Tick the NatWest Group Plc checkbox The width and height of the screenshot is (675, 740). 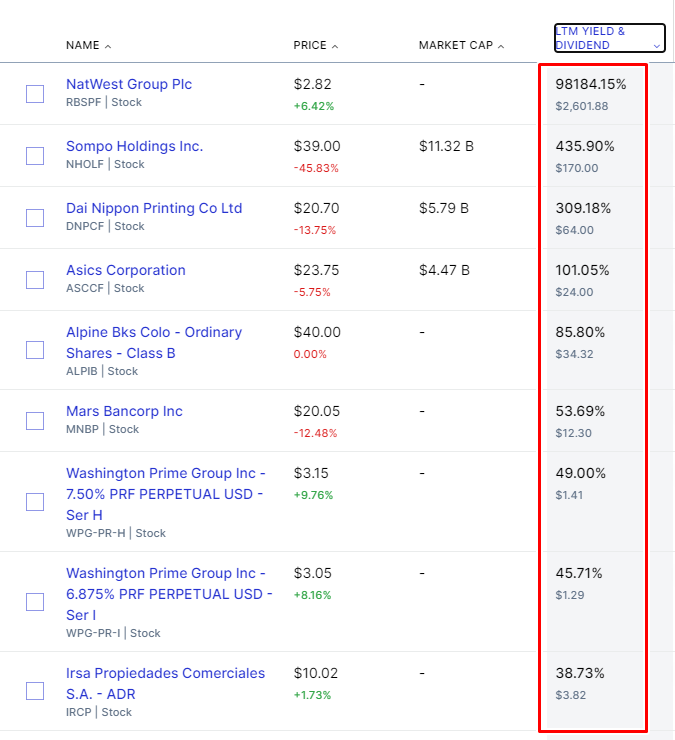pyautogui.click(x=35, y=94)
